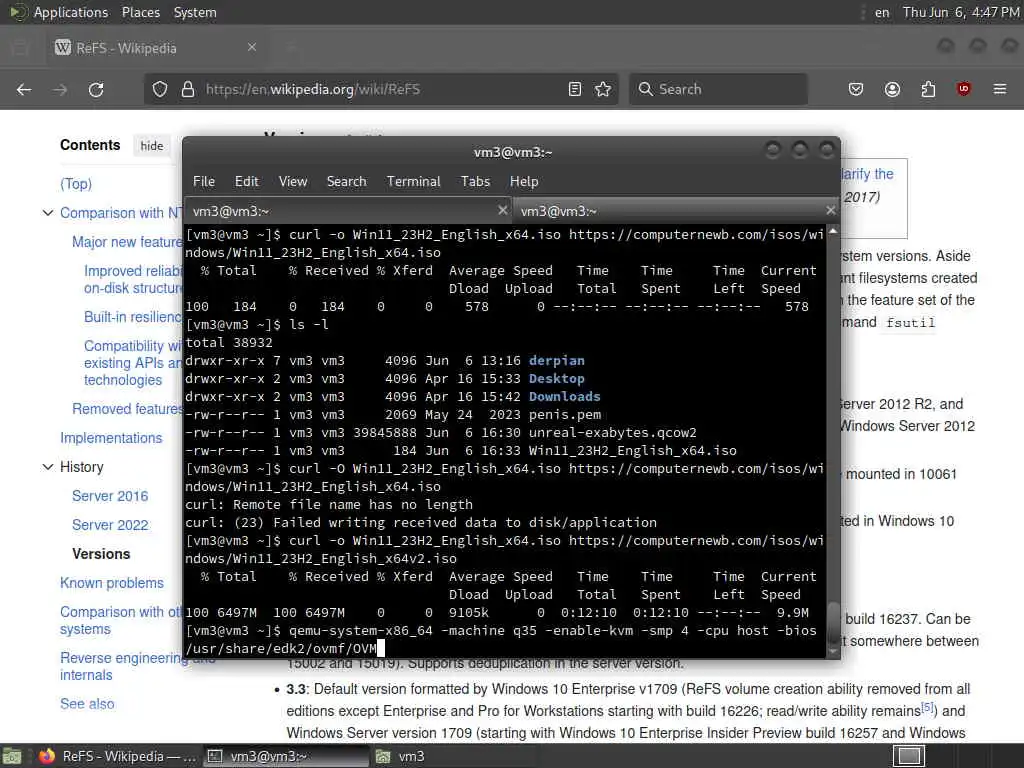
Task: Click the vm3@vm3:~ terminal taskbar button
Action: [x=287, y=756]
